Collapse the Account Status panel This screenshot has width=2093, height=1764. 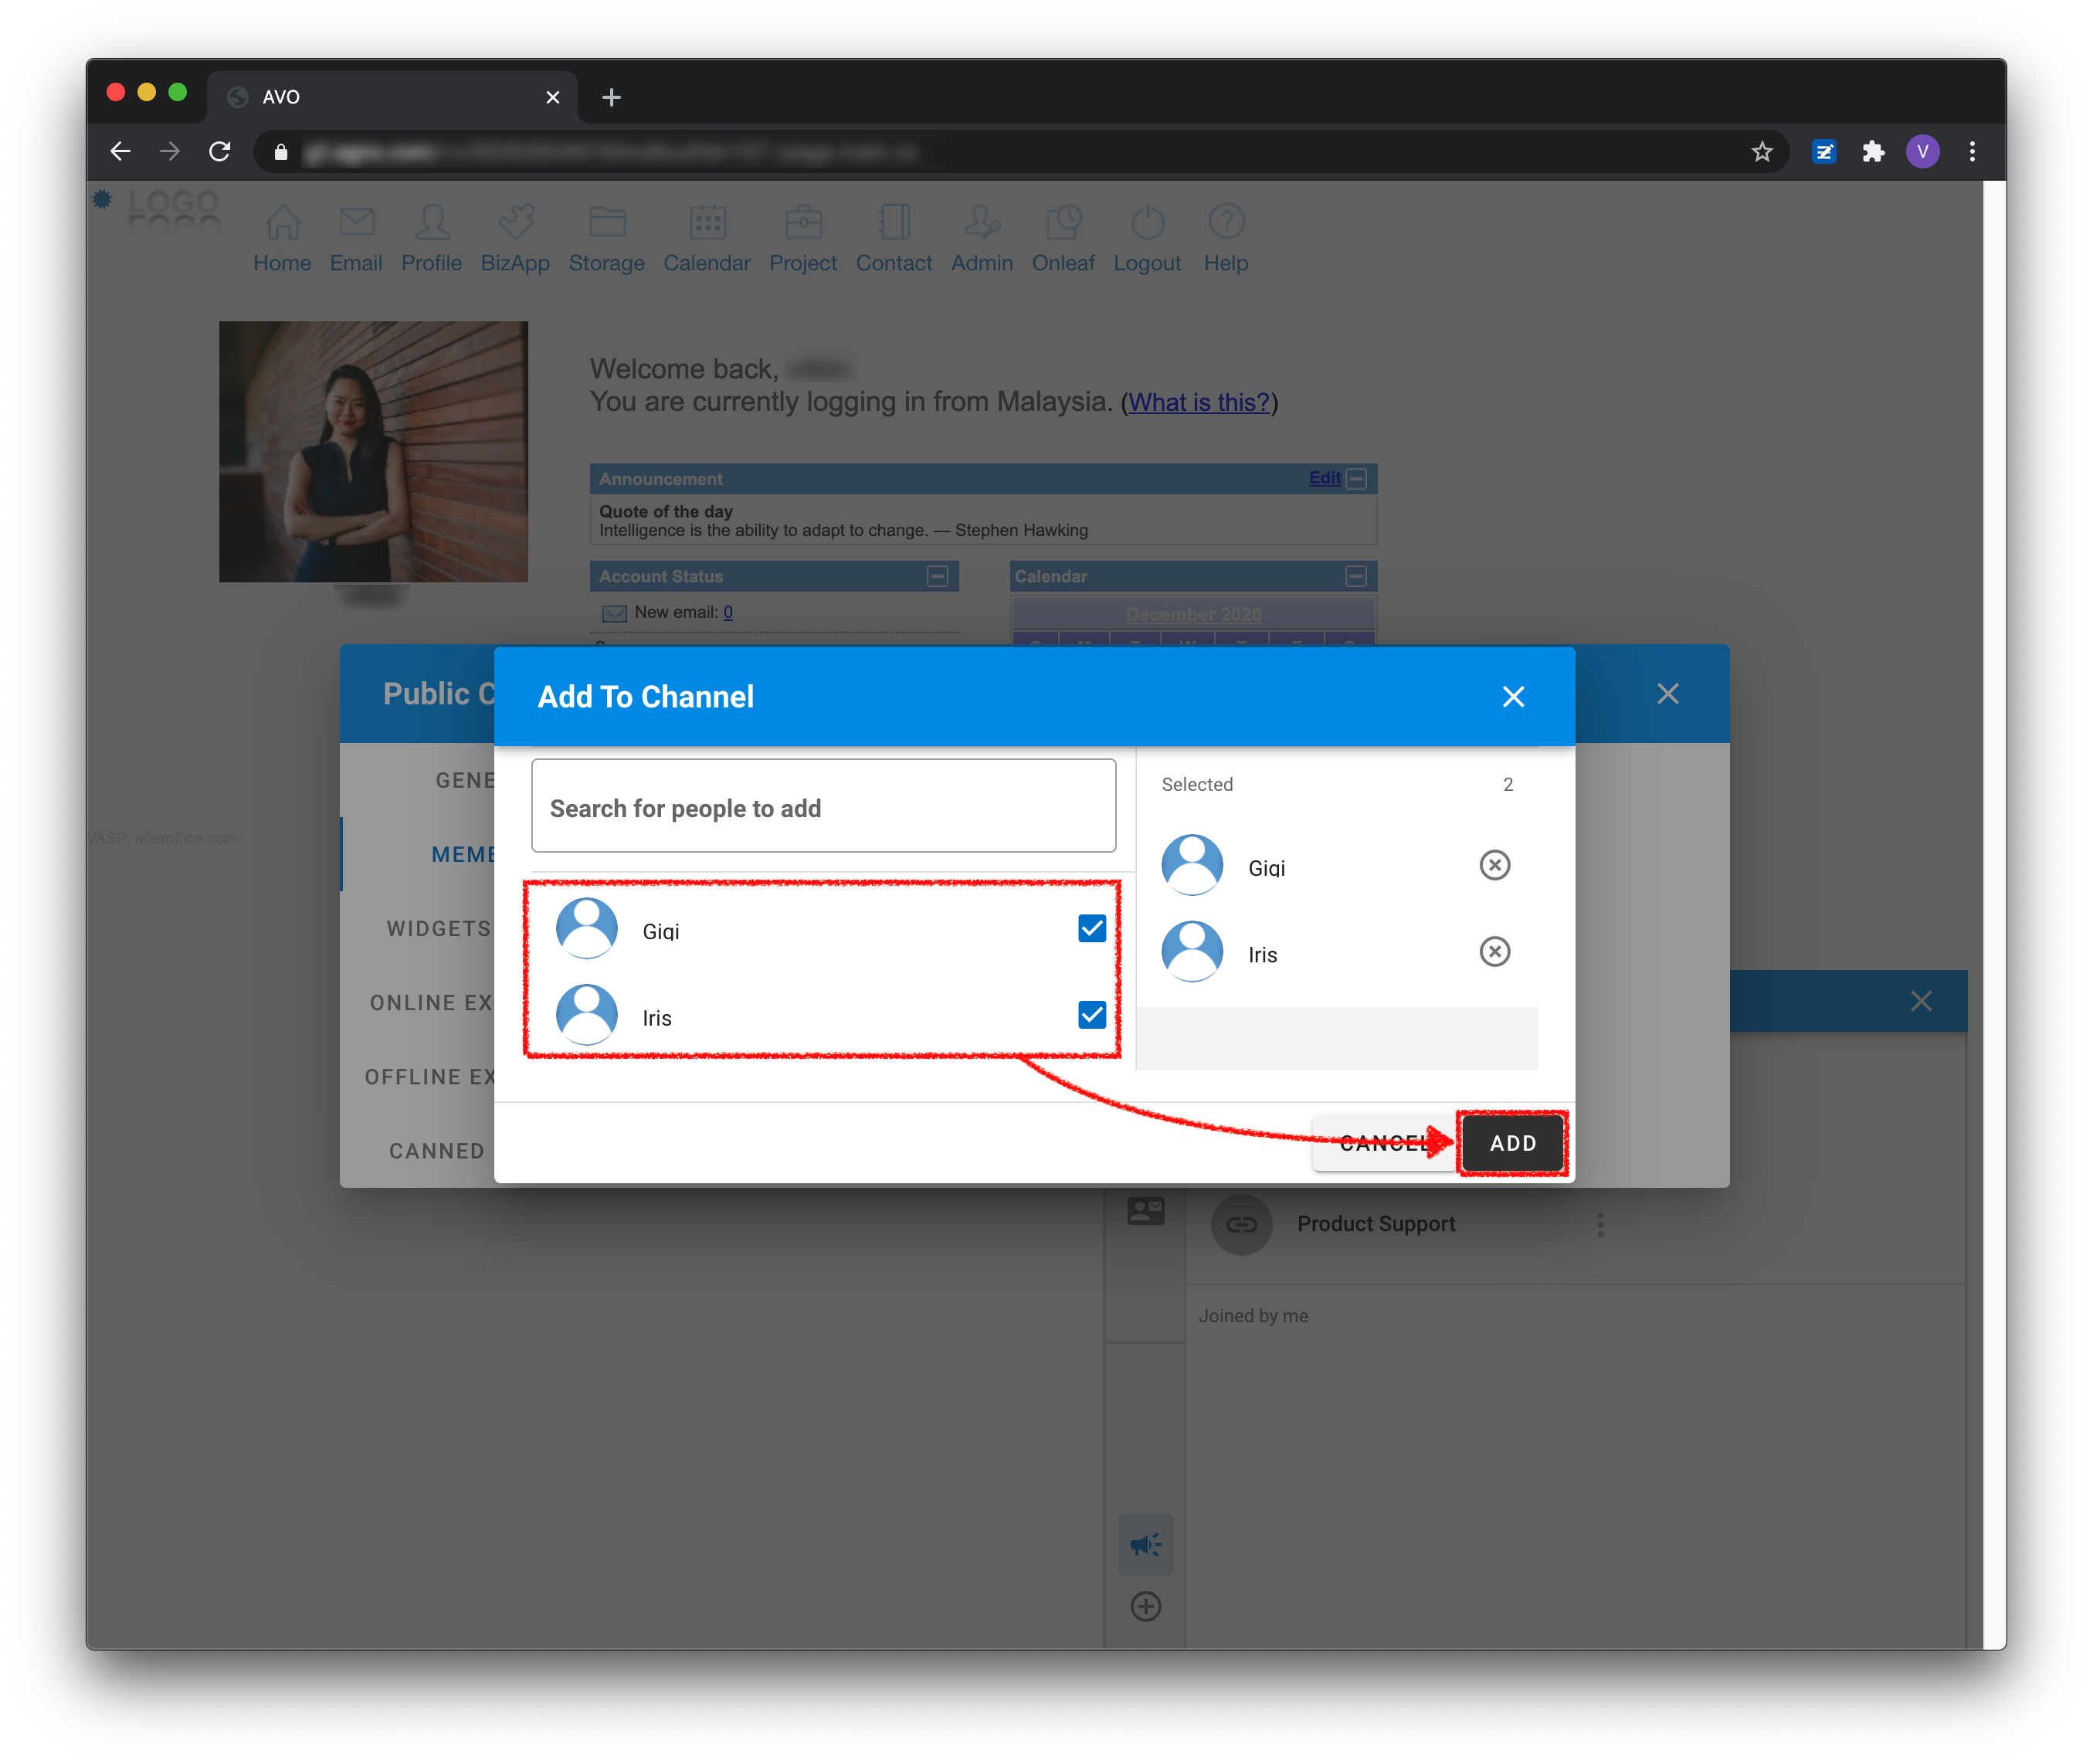pyautogui.click(x=937, y=576)
